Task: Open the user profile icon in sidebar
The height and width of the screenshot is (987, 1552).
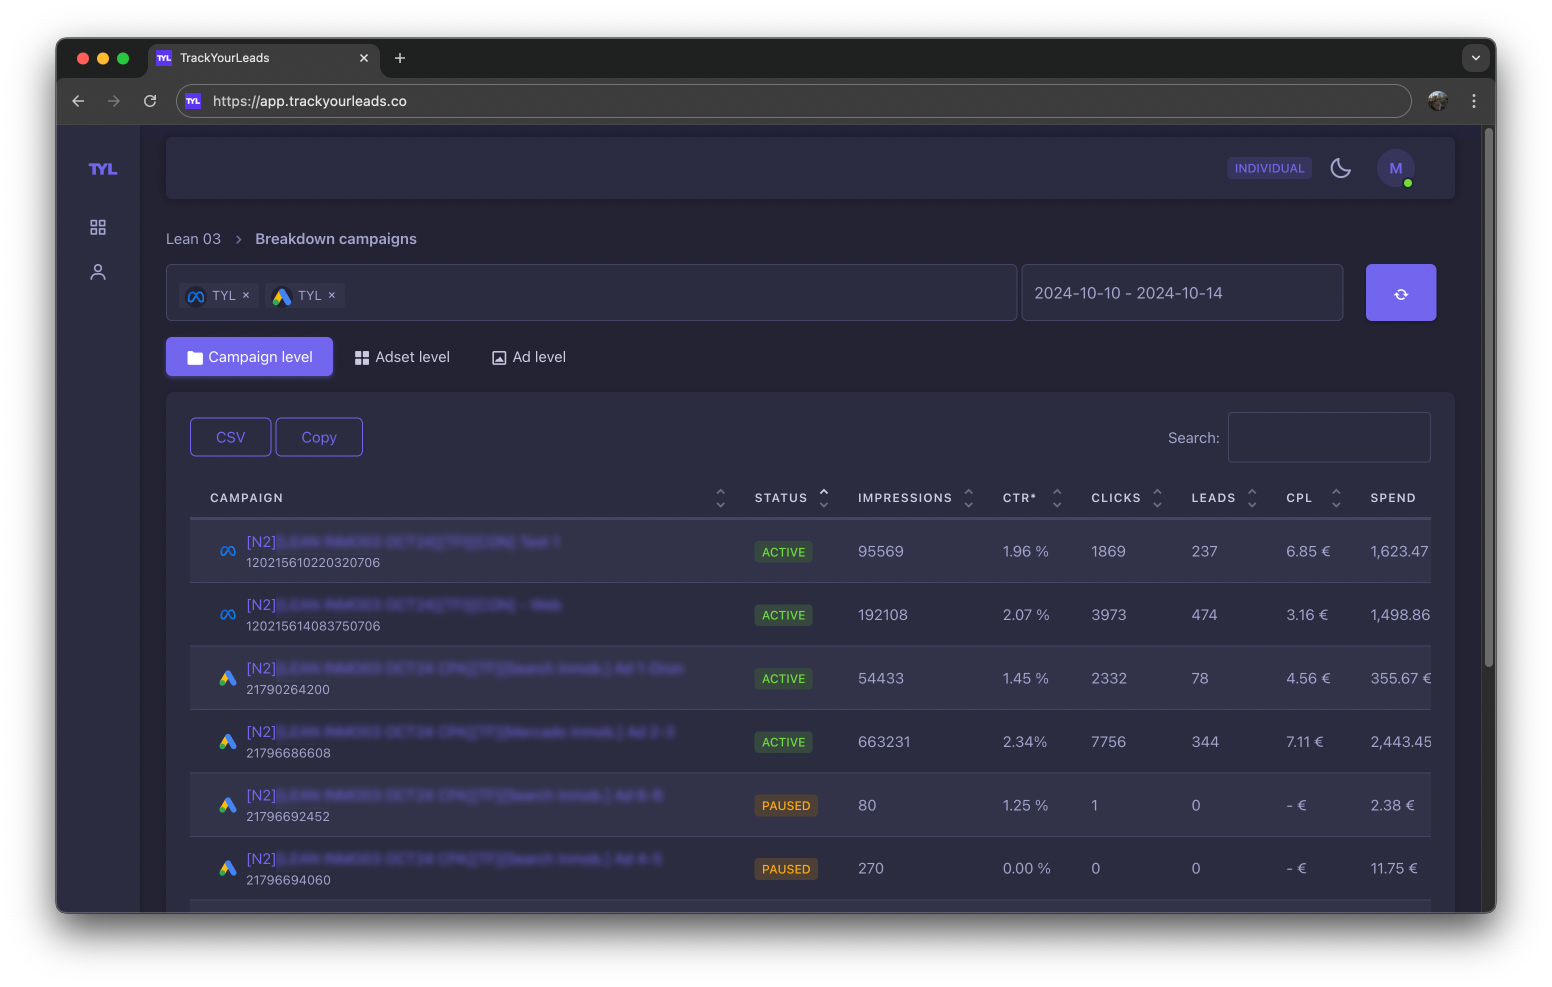Action: point(98,272)
